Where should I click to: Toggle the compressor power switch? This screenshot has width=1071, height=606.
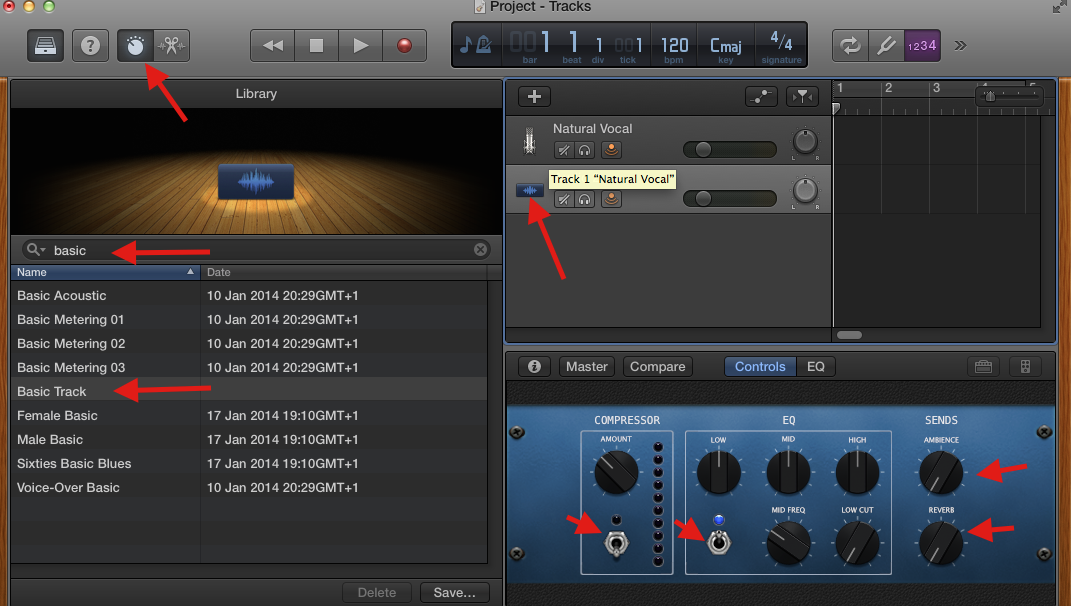pos(617,542)
